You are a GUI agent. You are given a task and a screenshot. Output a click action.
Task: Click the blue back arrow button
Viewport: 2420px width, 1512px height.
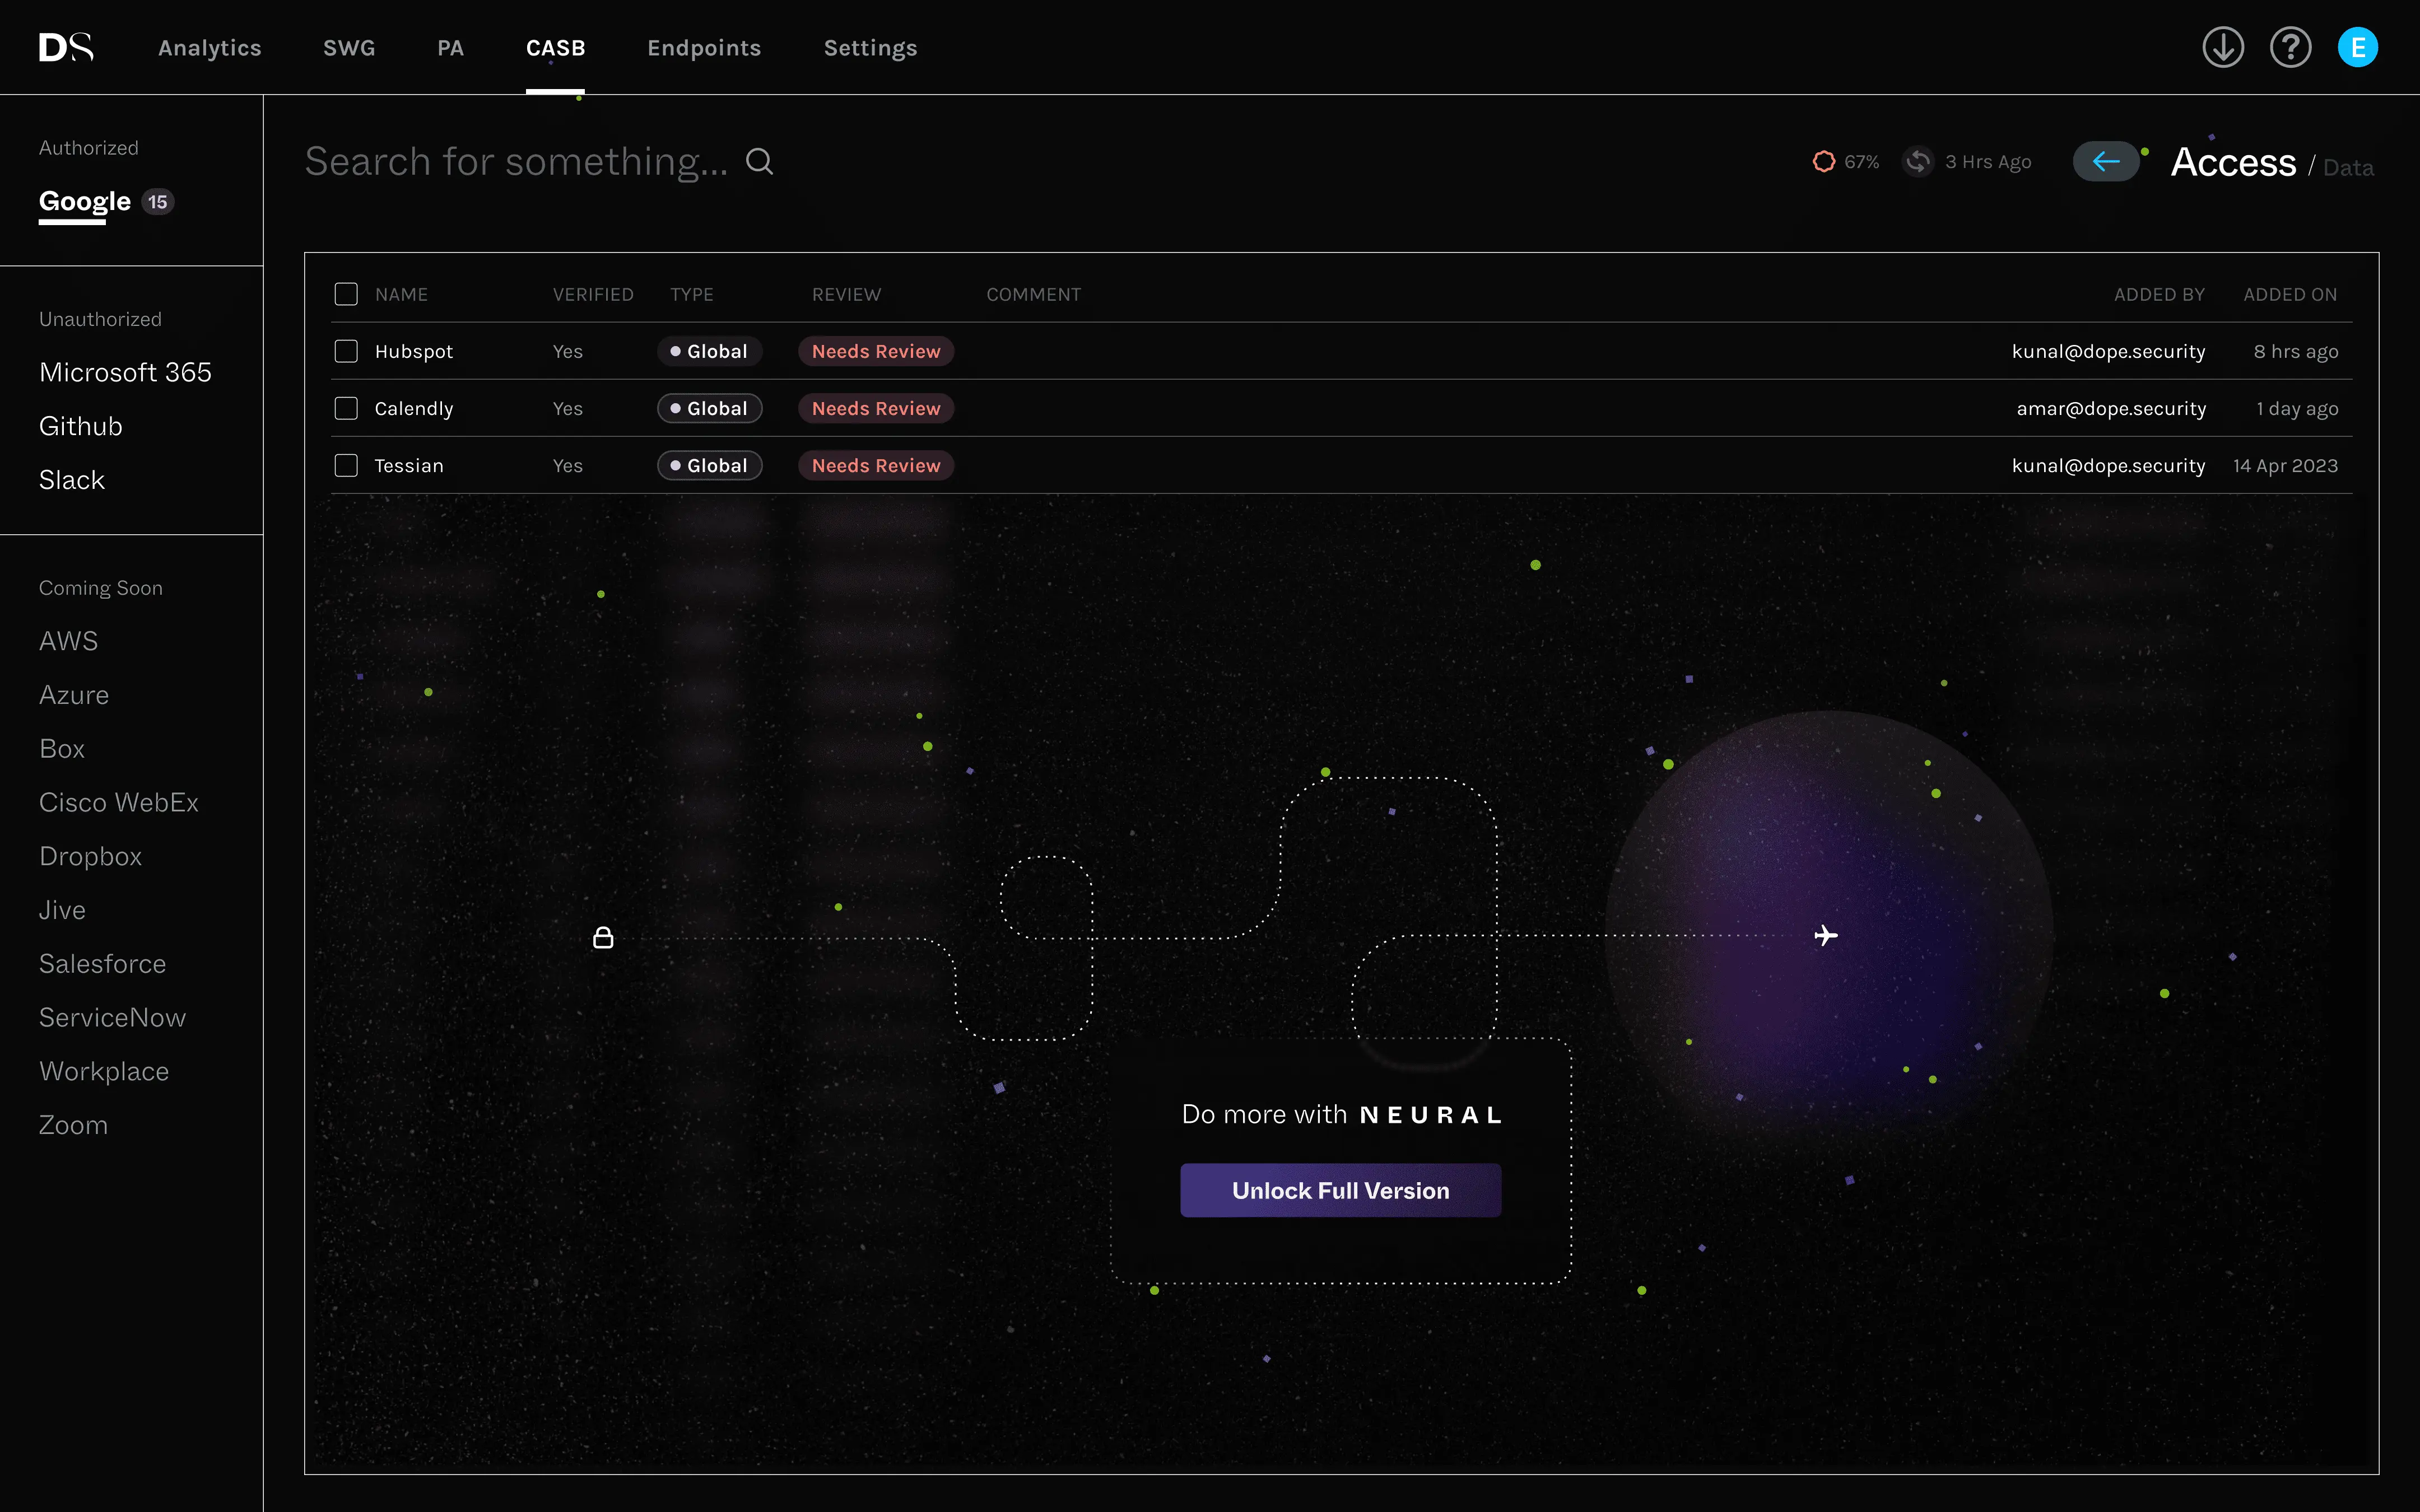click(x=2106, y=161)
